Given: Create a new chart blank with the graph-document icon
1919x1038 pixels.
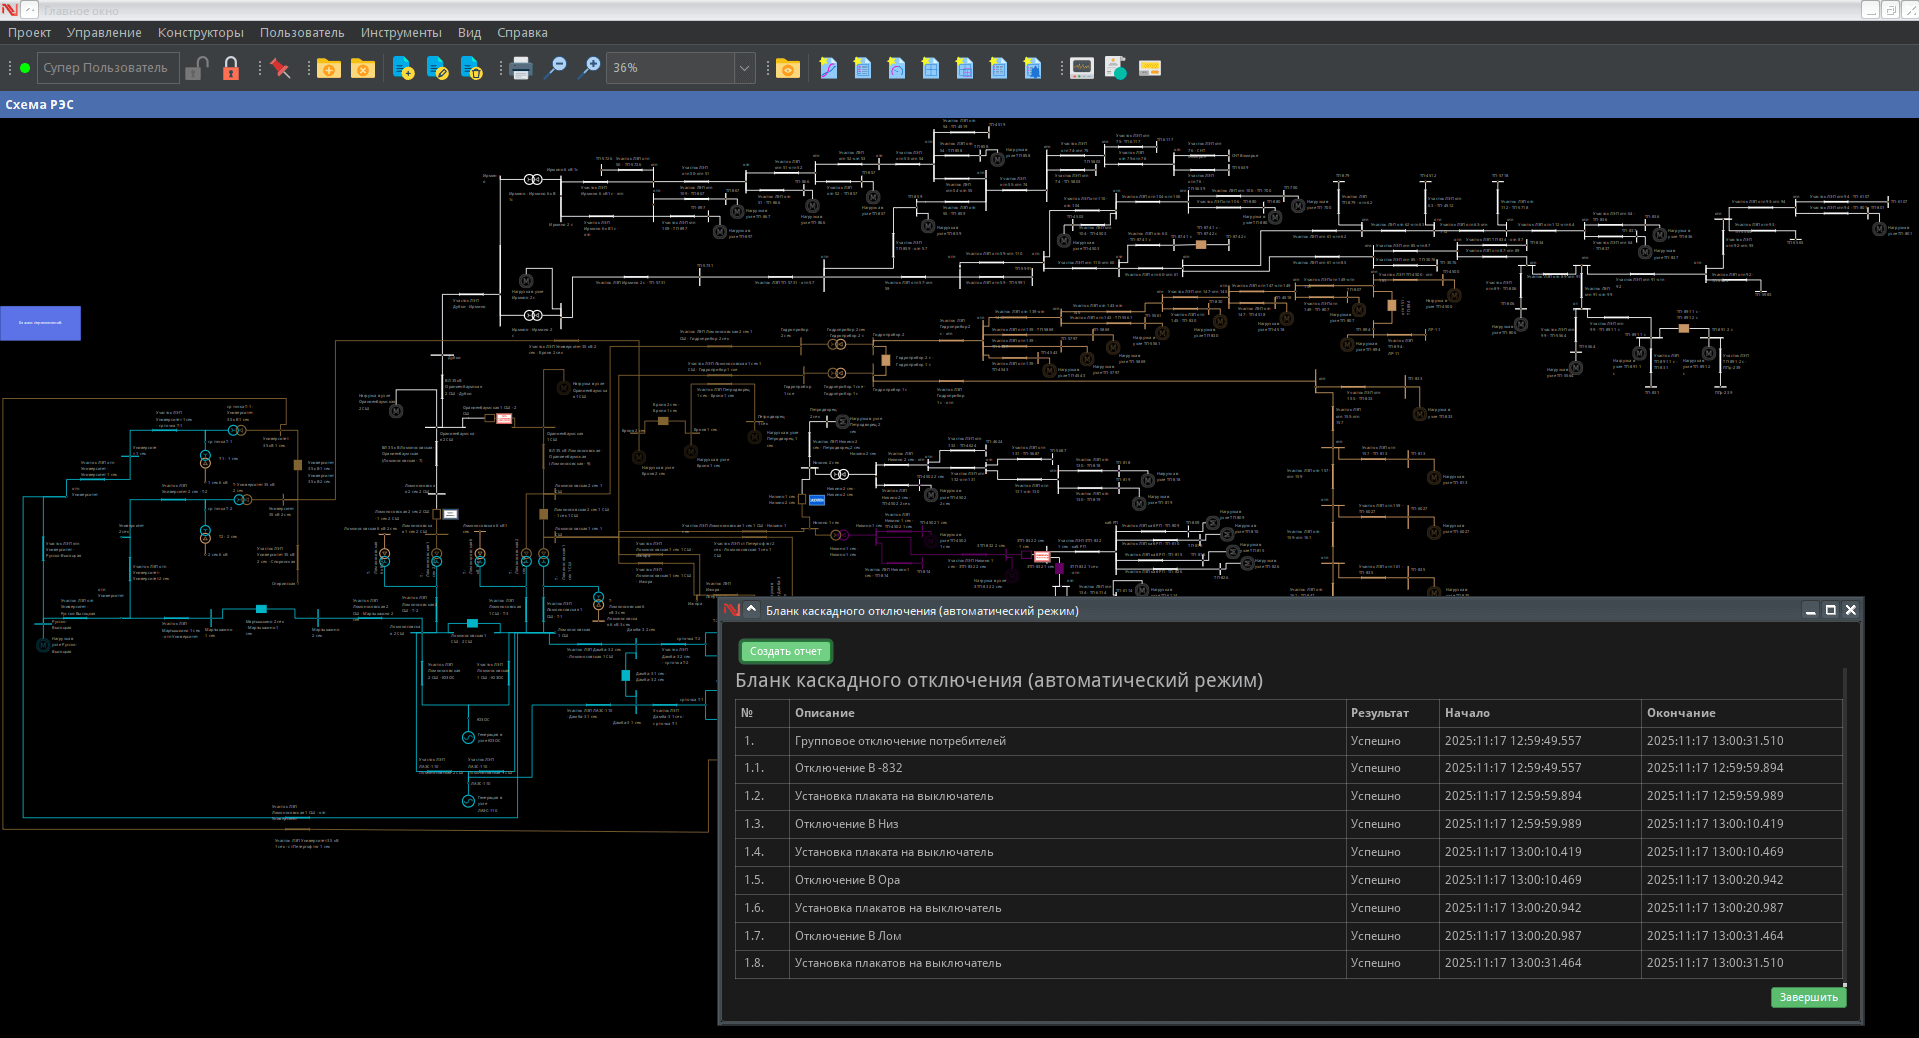Looking at the screenshot, I should coord(828,68).
